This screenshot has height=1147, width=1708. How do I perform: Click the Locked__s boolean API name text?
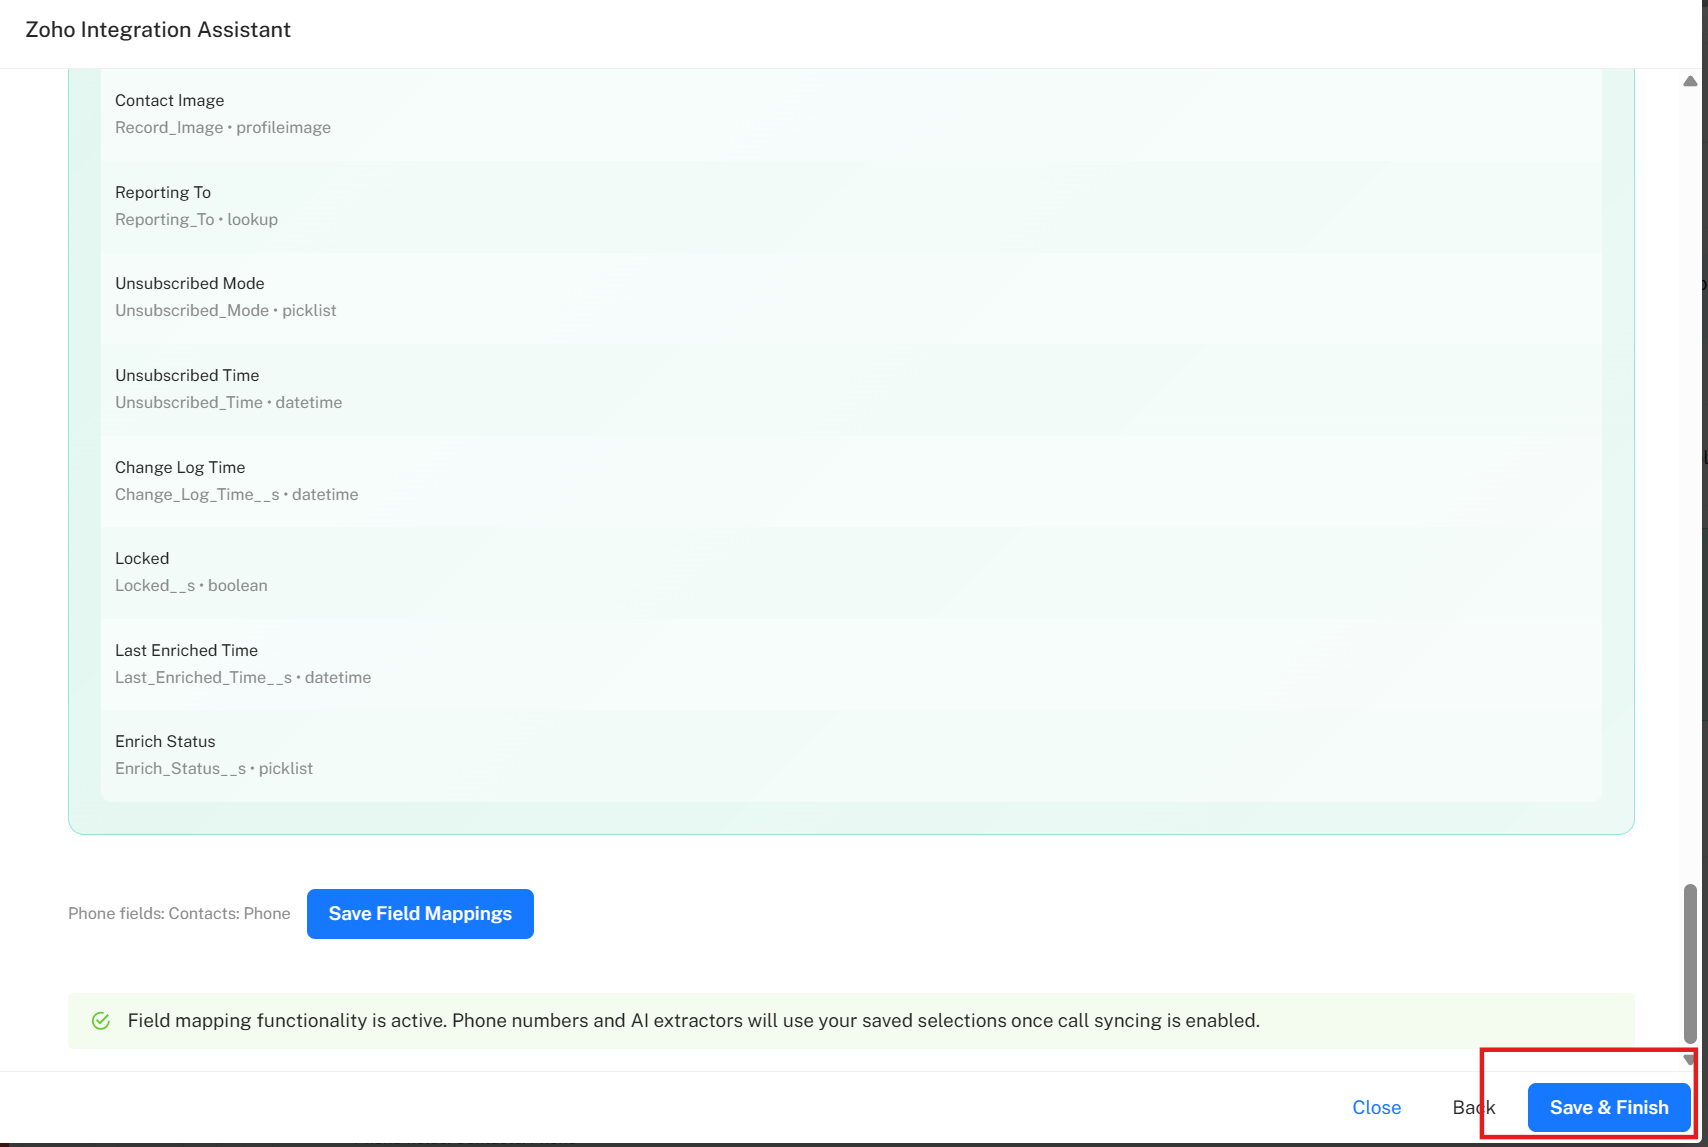point(191,585)
